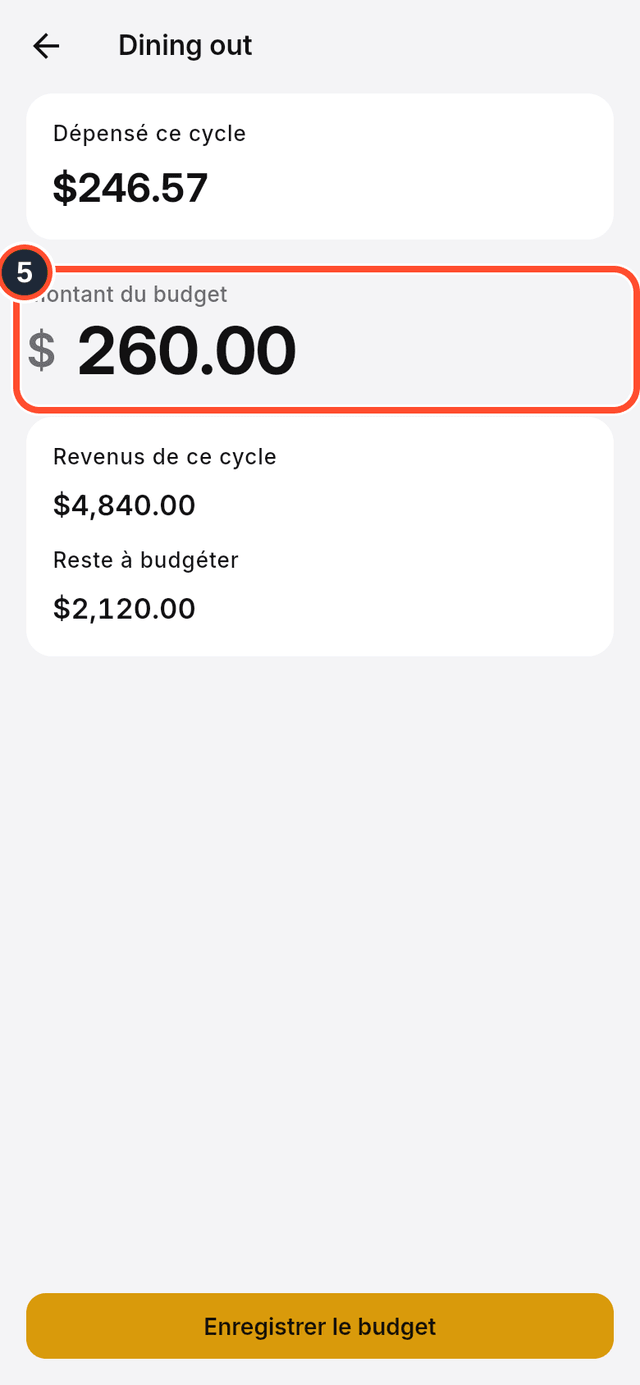Tap the $2,120.00 remaining amount
640x1385 pixels.
click(124, 608)
